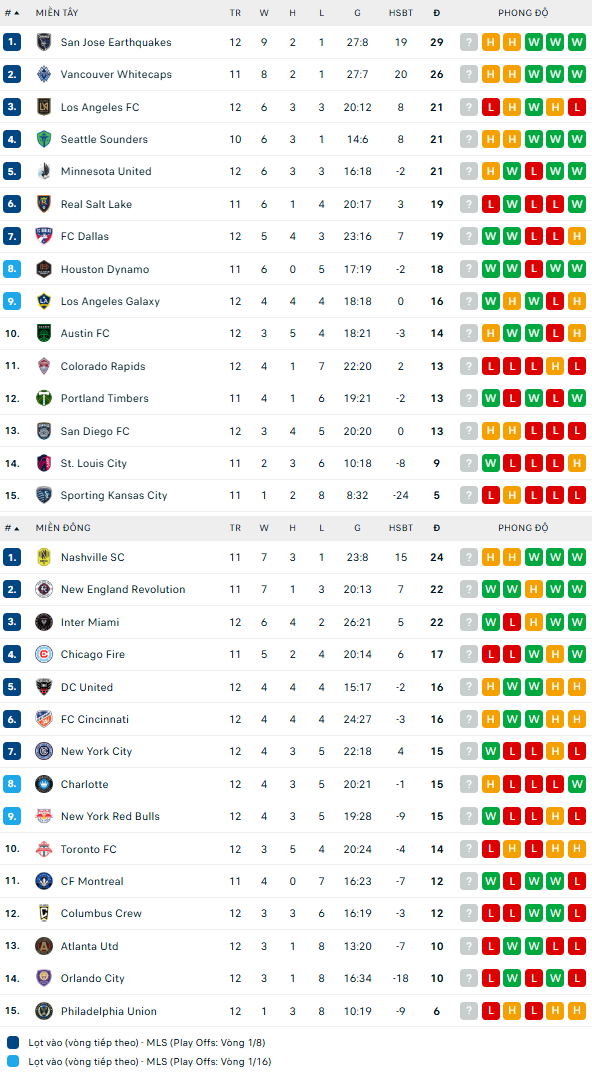The image size is (592, 1080).
Task: Open the Los Angeles FC crest icon
Action: [43, 107]
